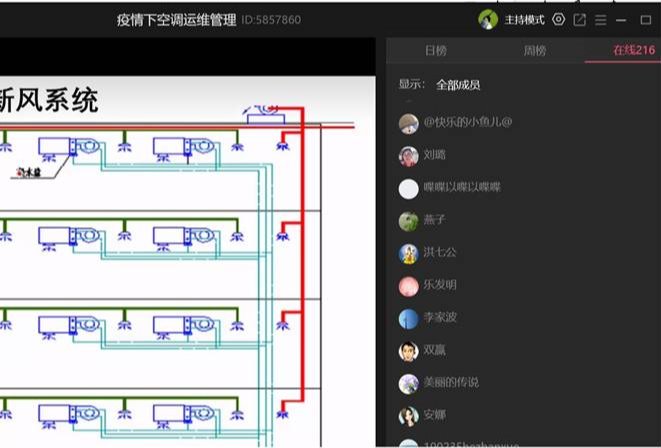Click the room ID:5857860 text
This screenshot has width=661, height=448.
click(x=271, y=20)
